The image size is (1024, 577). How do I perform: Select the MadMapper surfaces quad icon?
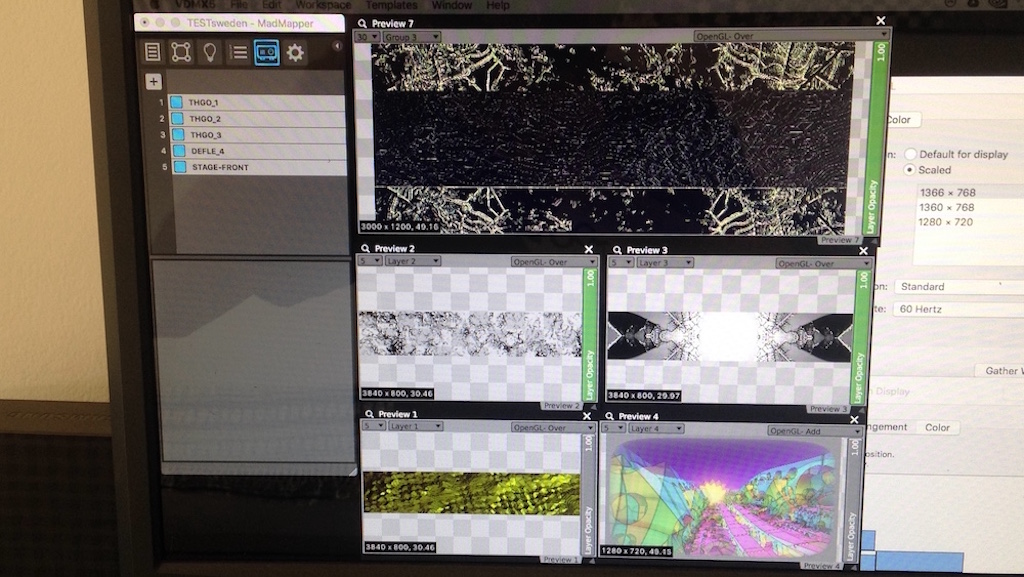[x=181, y=52]
